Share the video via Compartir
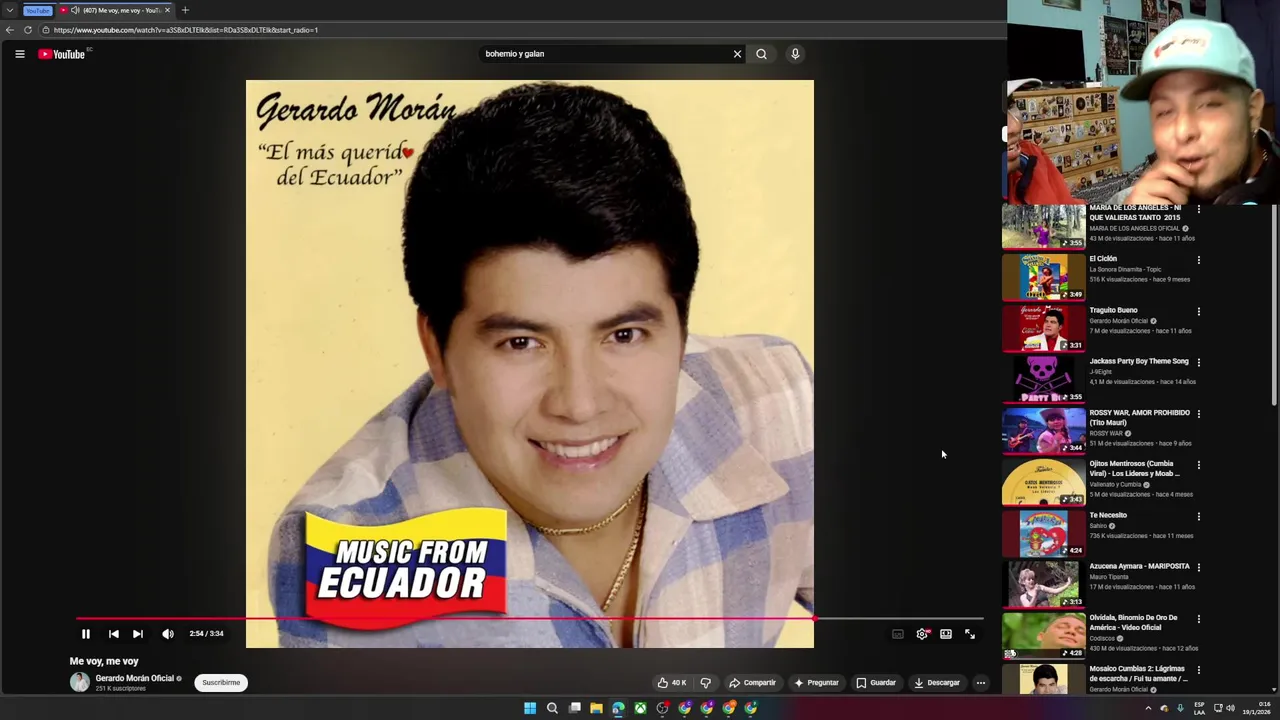 click(752, 683)
